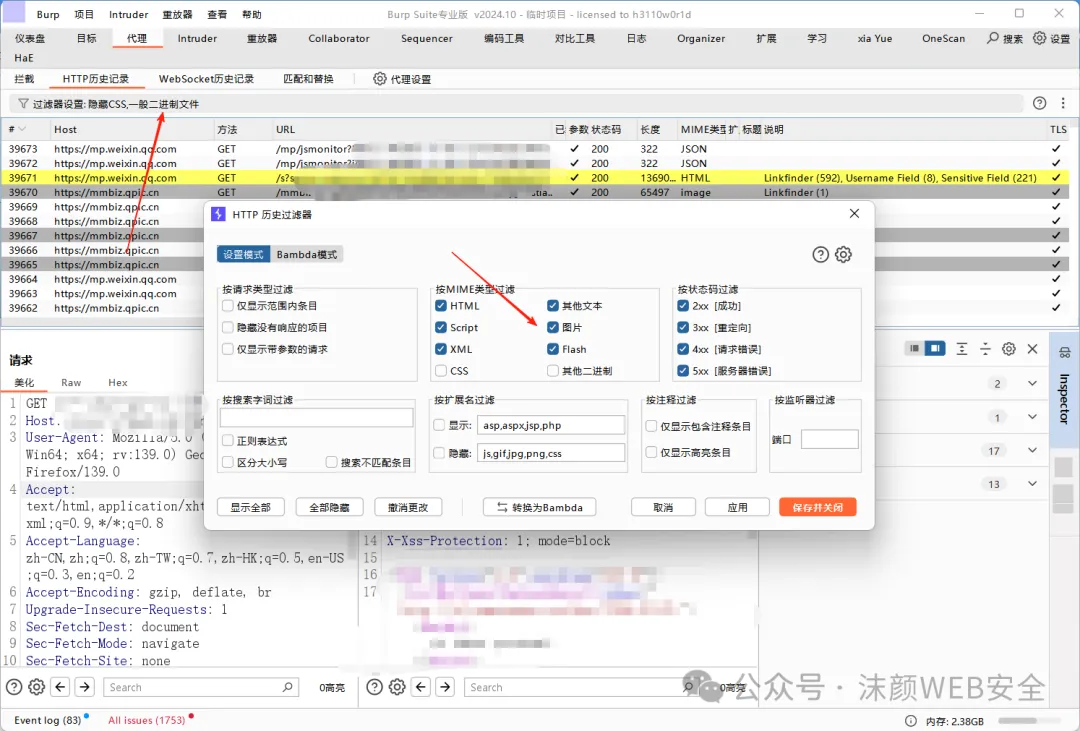Open response pane search settings gear
This screenshot has width=1080, height=731.
click(397, 687)
